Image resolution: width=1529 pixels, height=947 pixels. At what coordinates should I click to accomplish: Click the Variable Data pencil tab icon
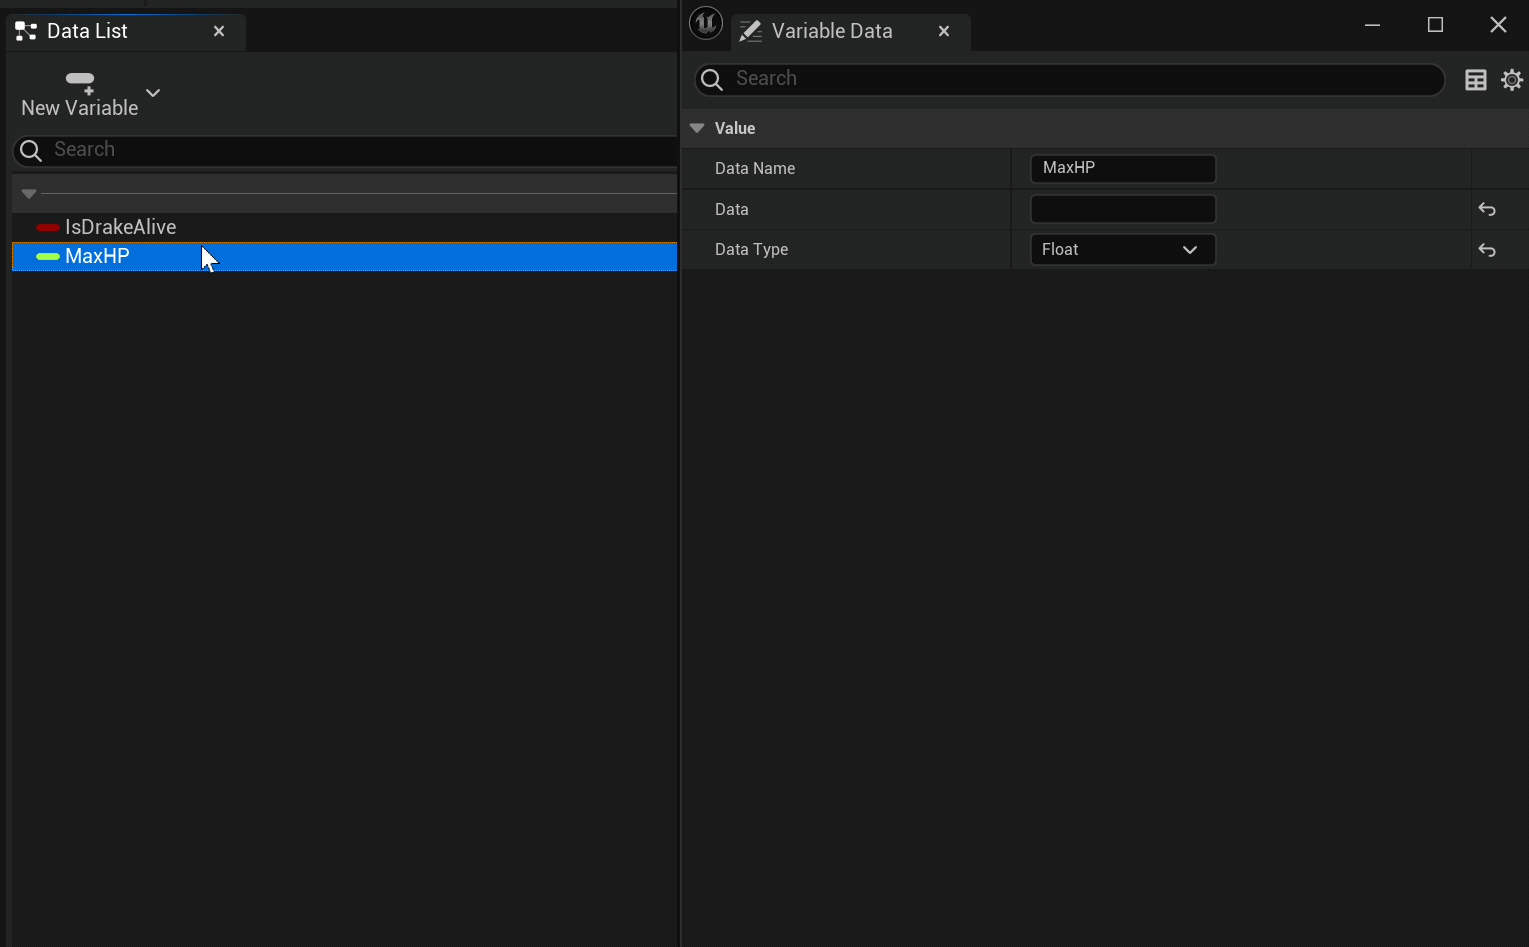pos(750,31)
